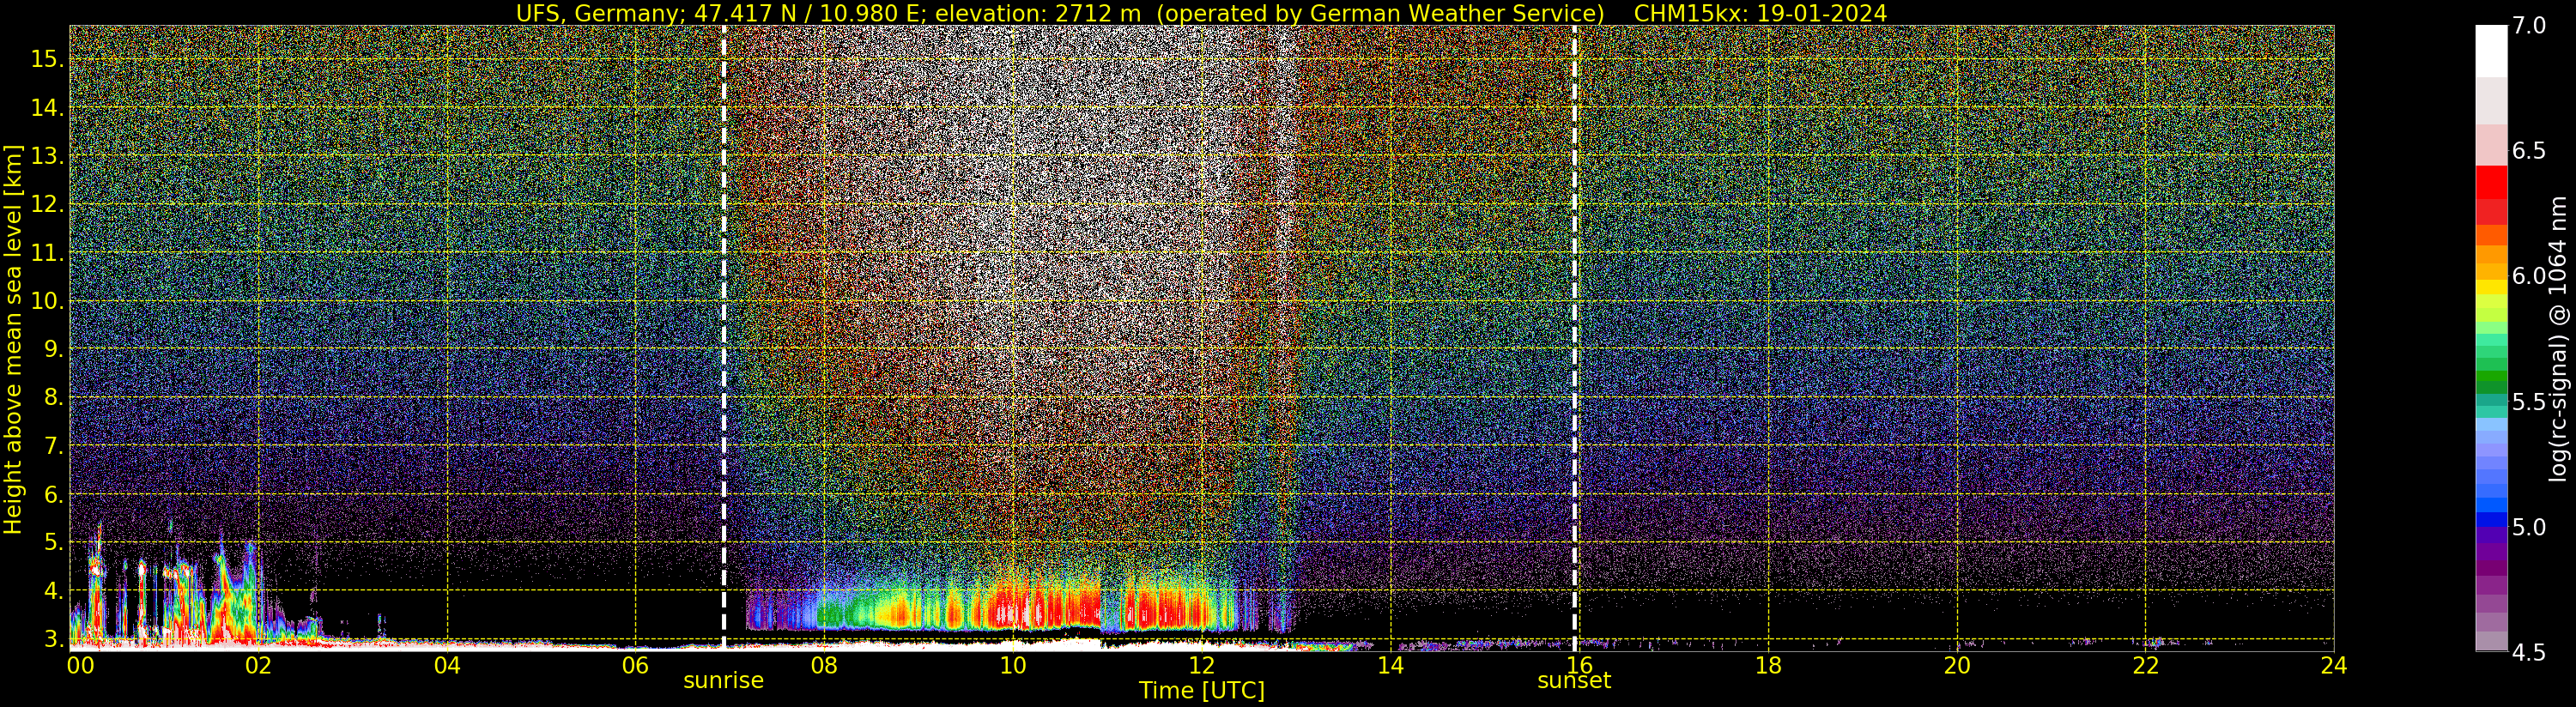The width and height of the screenshot is (2576, 707).
Task: Click the height axis tick label "5."
Action: 54,543
